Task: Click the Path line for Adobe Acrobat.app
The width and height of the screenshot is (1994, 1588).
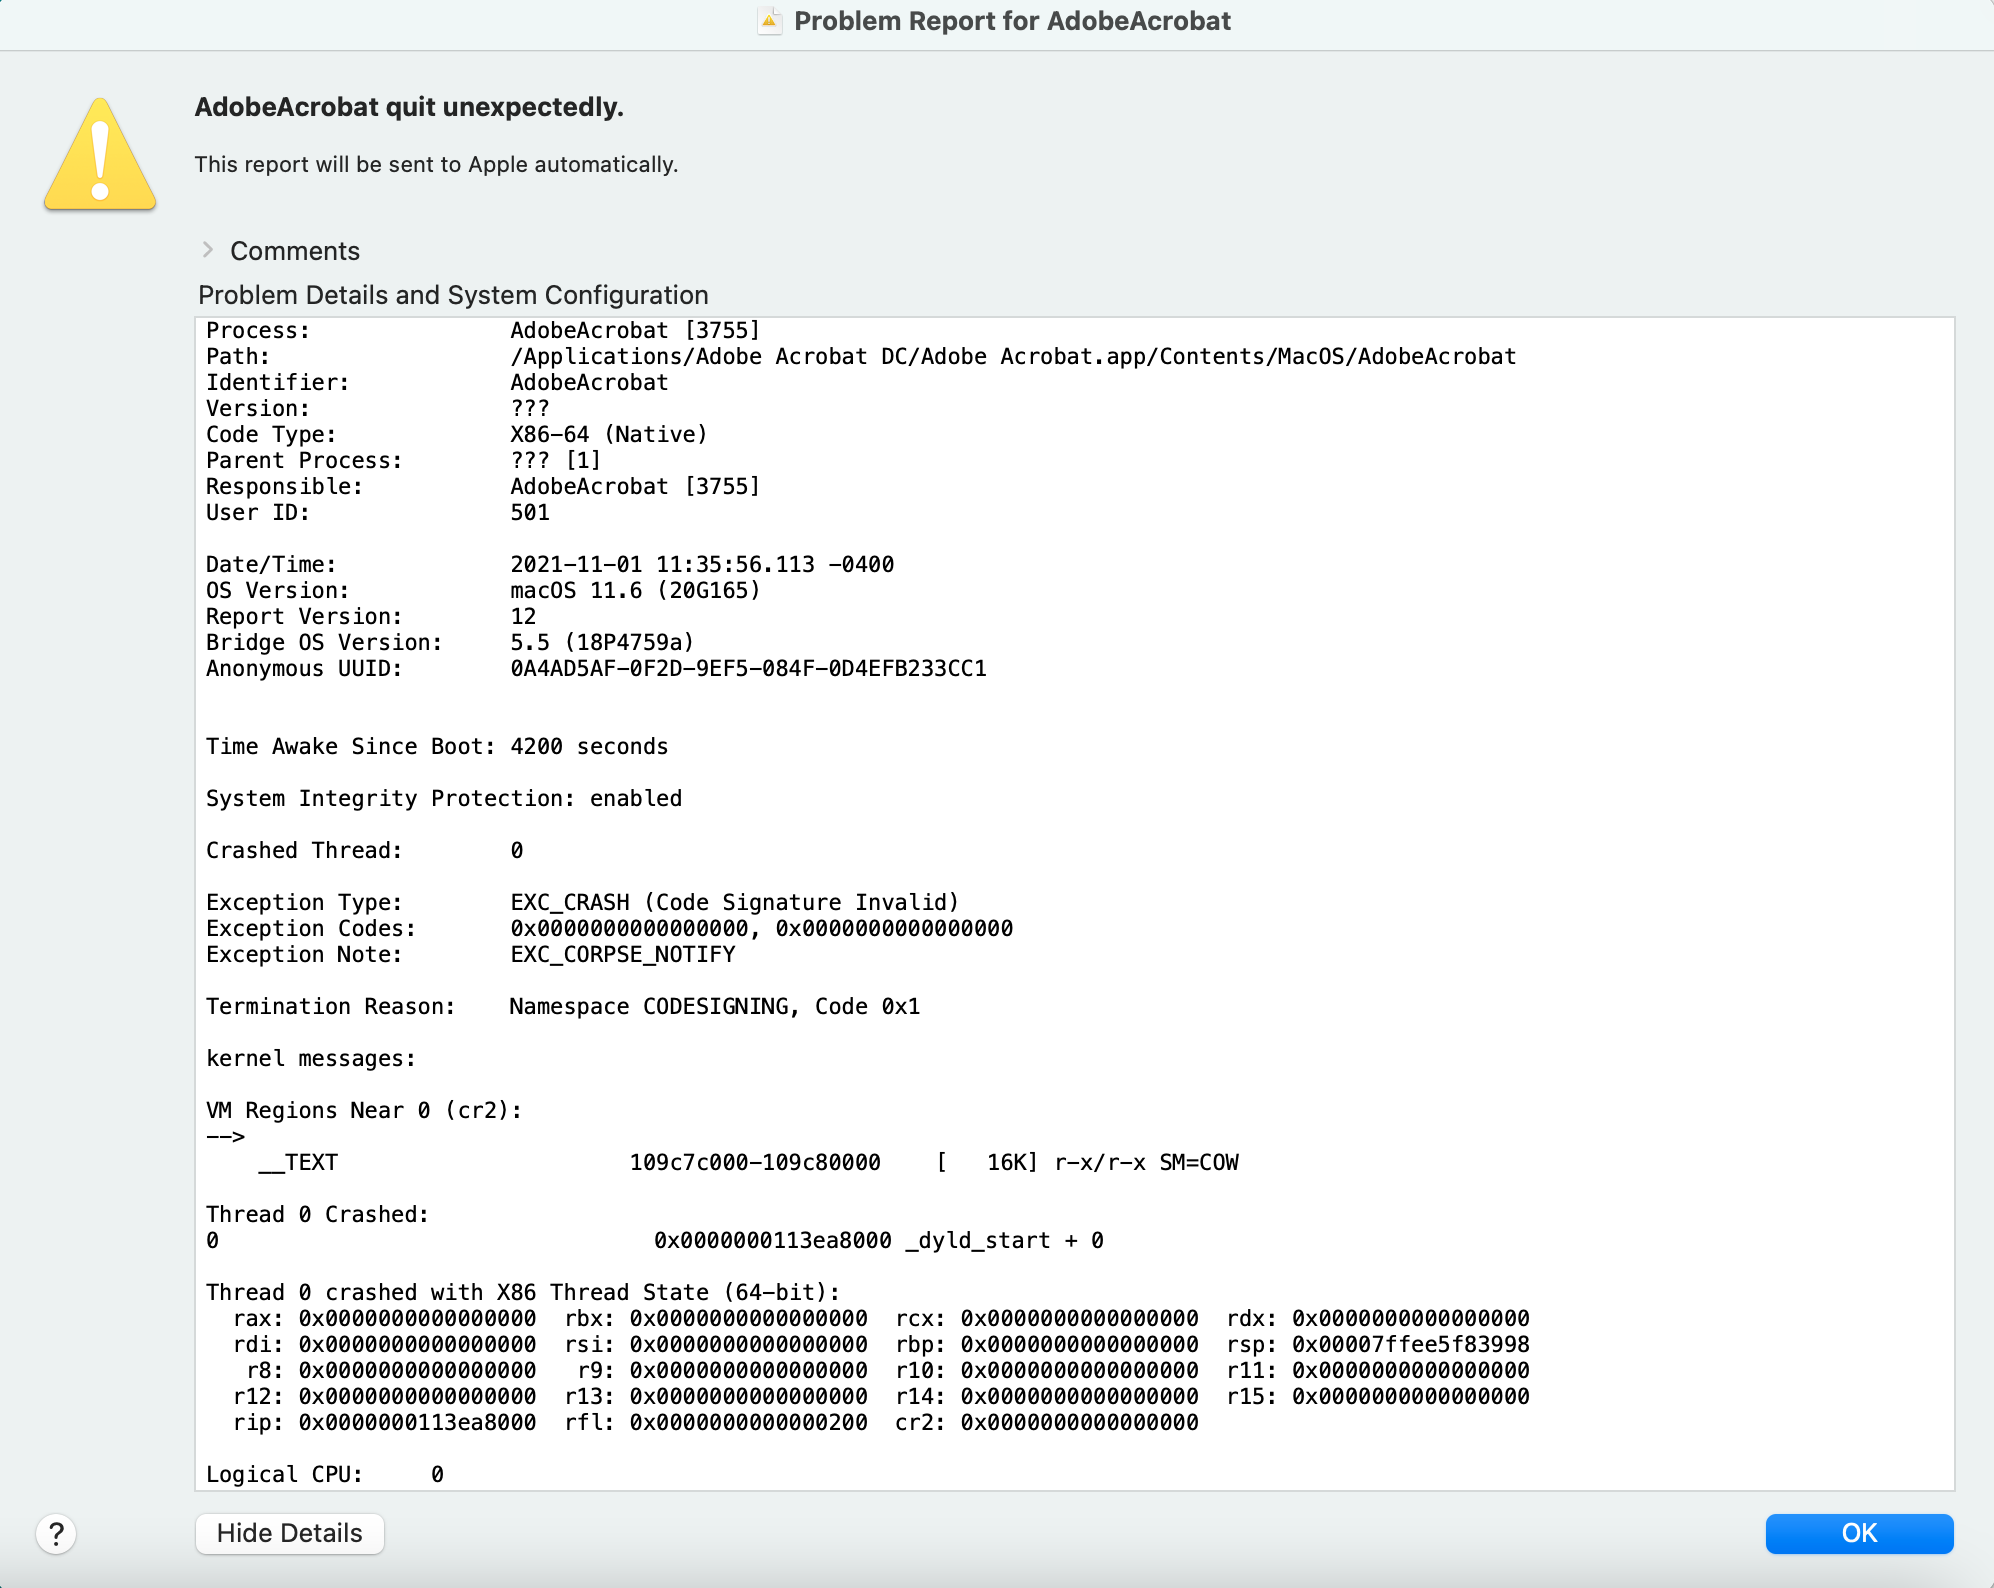Action: (x=860, y=356)
